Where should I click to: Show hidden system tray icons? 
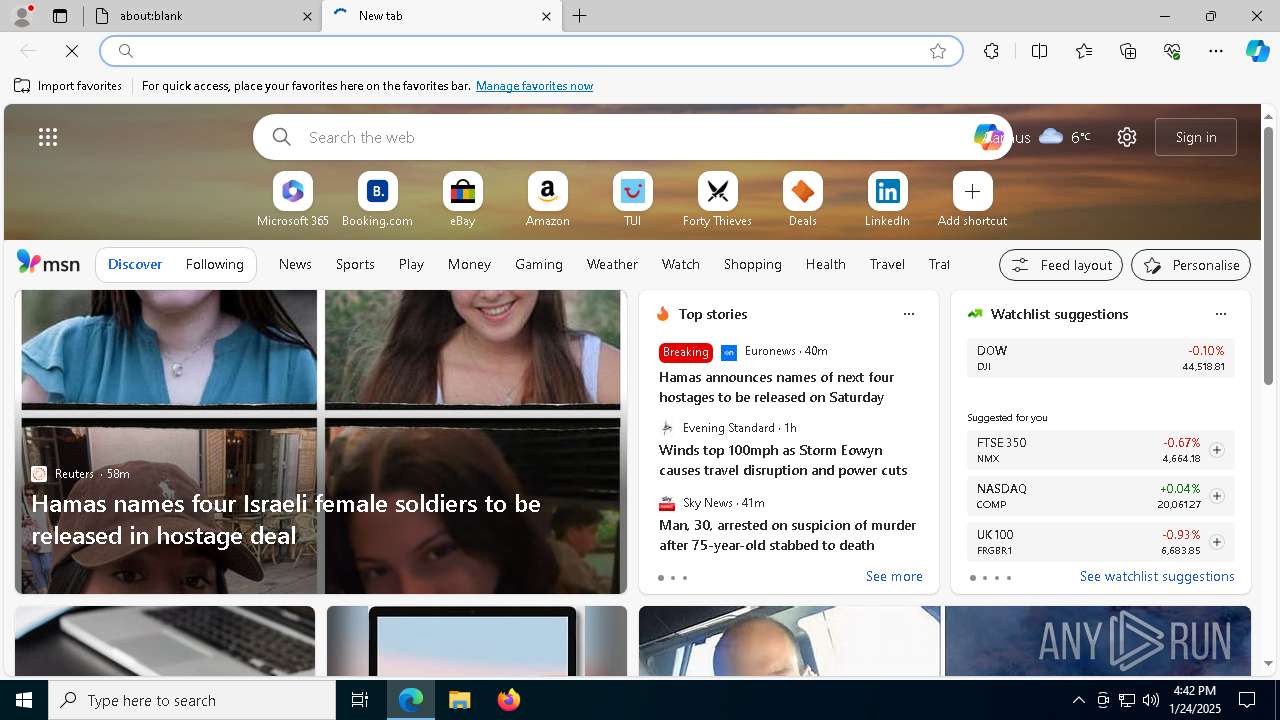coord(1078,700)
